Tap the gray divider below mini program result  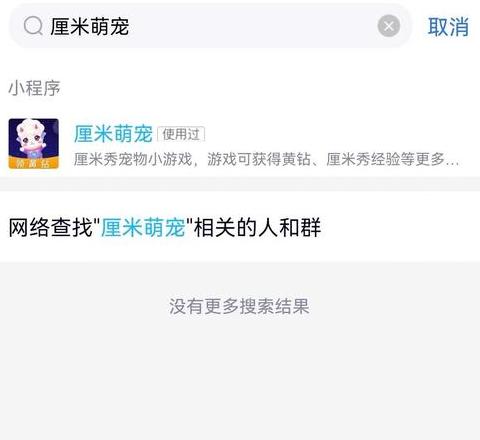pos(240,184)
